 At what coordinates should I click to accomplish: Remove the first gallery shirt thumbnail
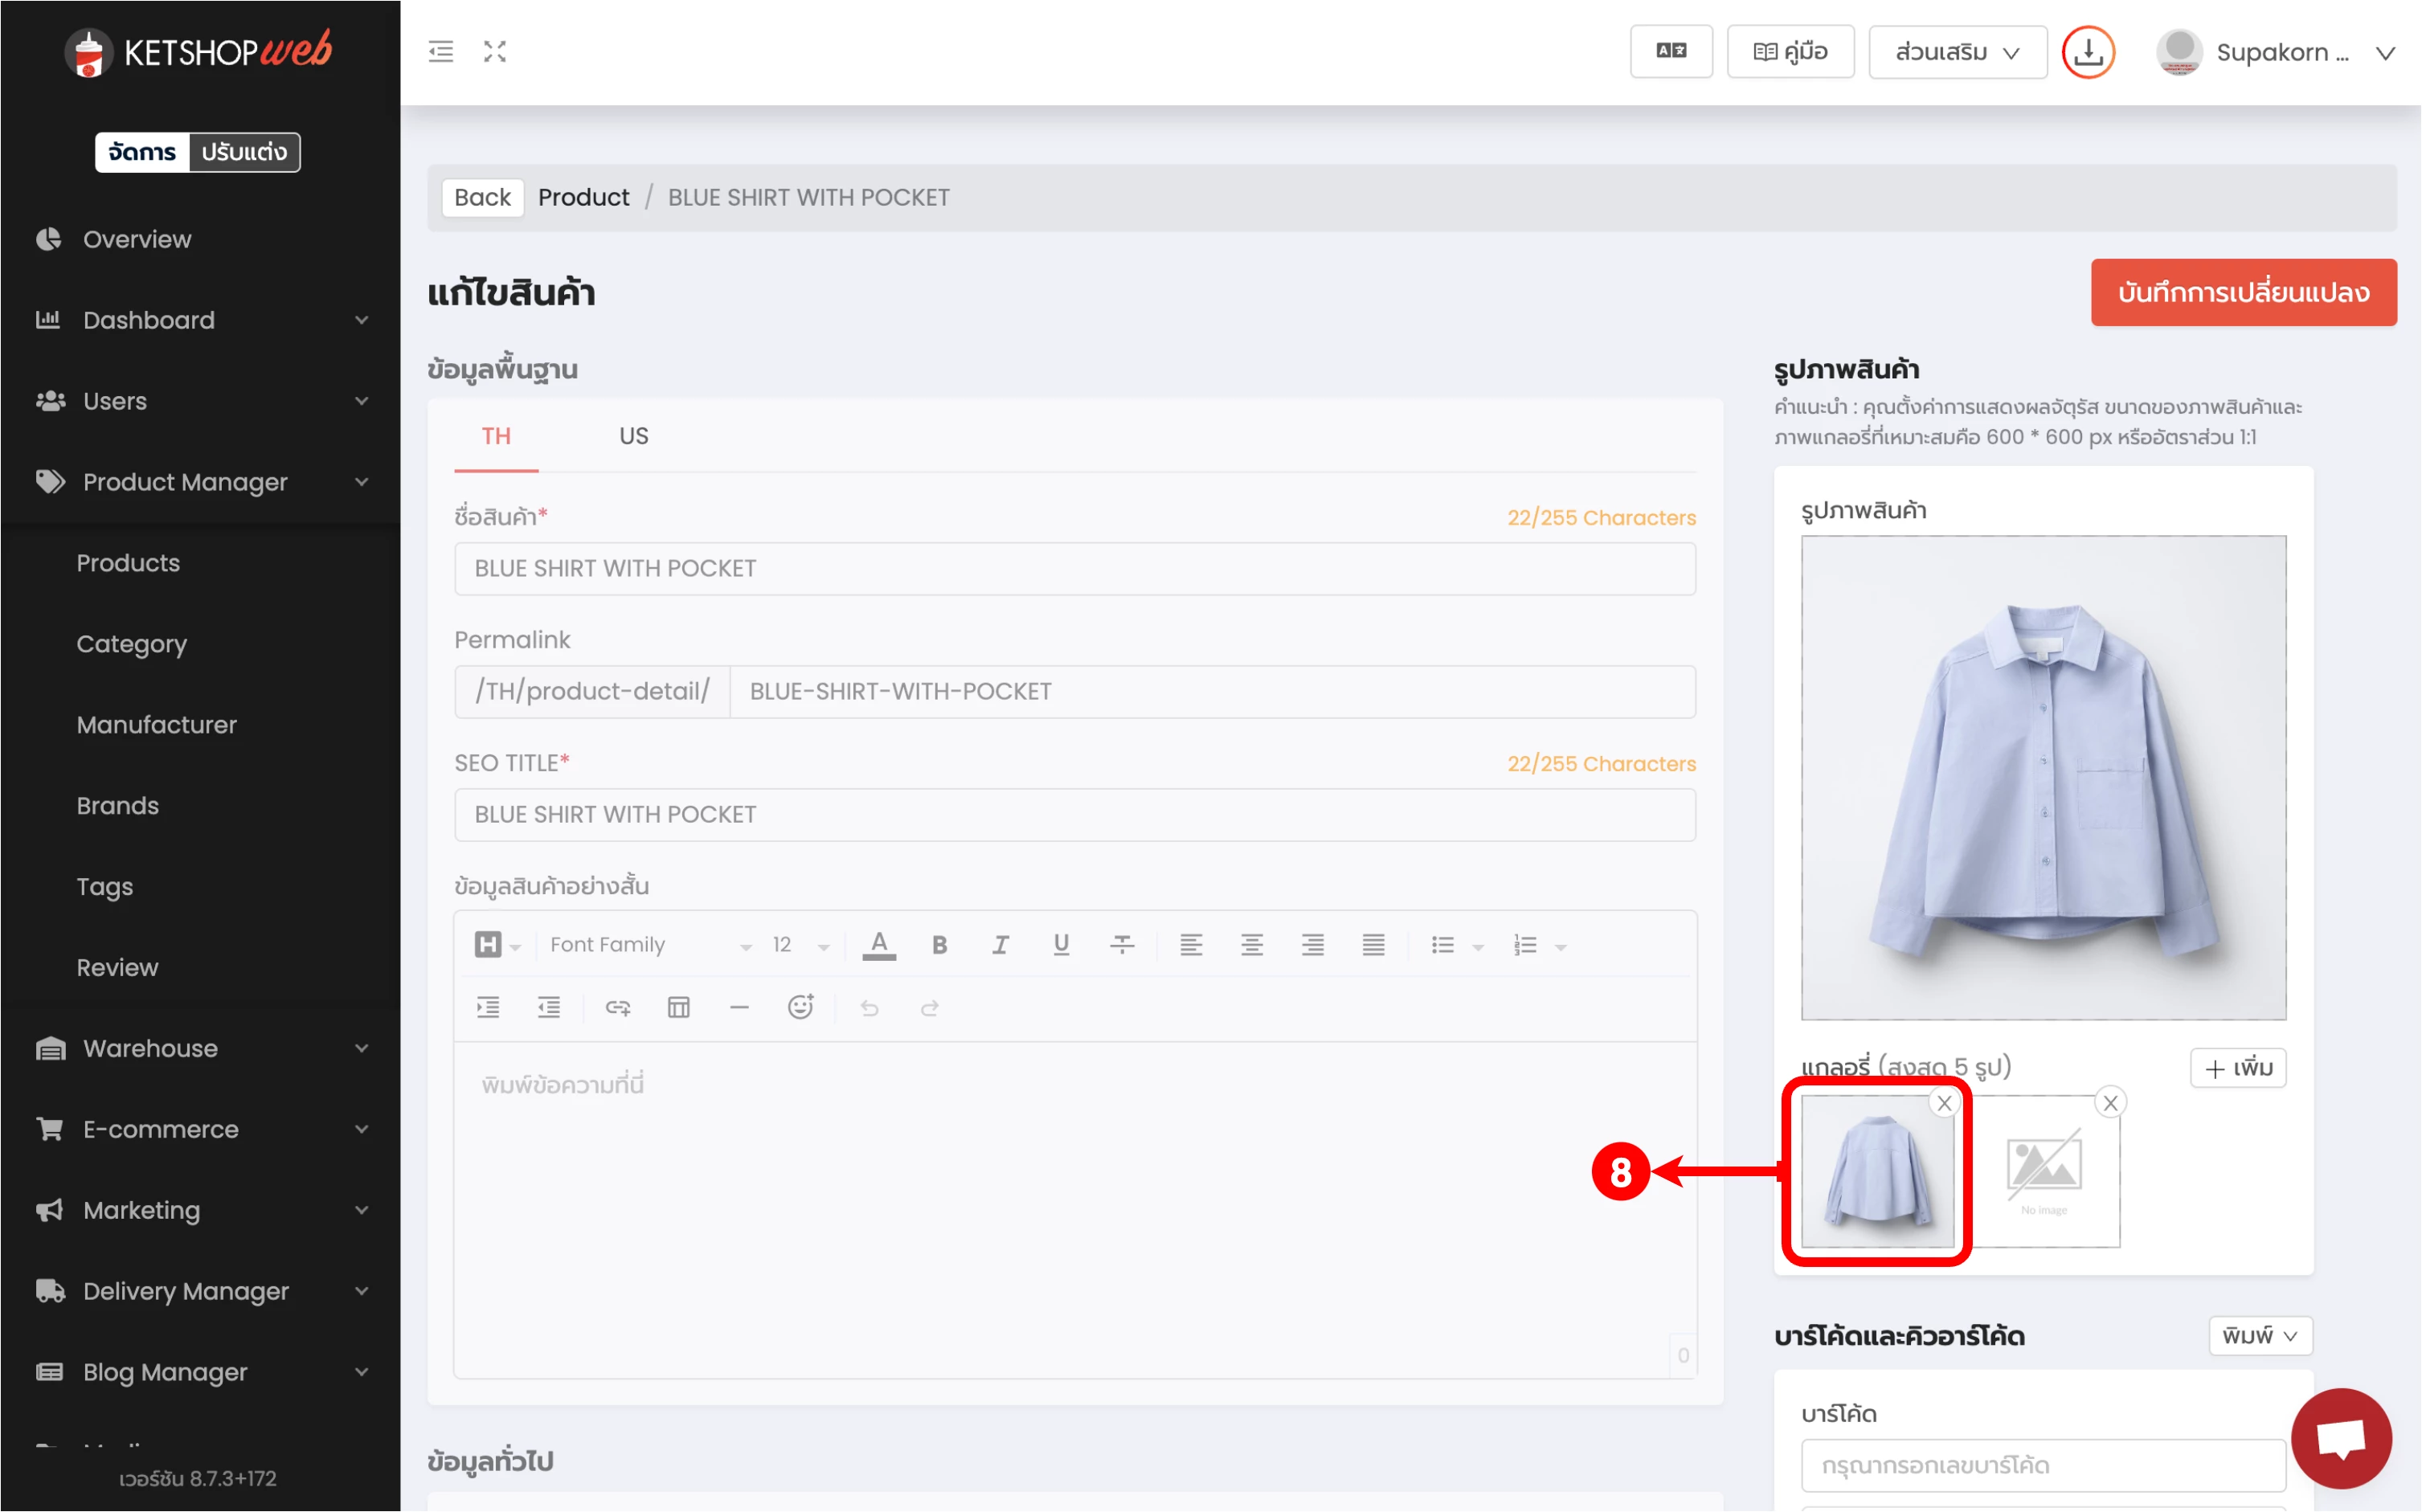click(x=1944, y=1103)
